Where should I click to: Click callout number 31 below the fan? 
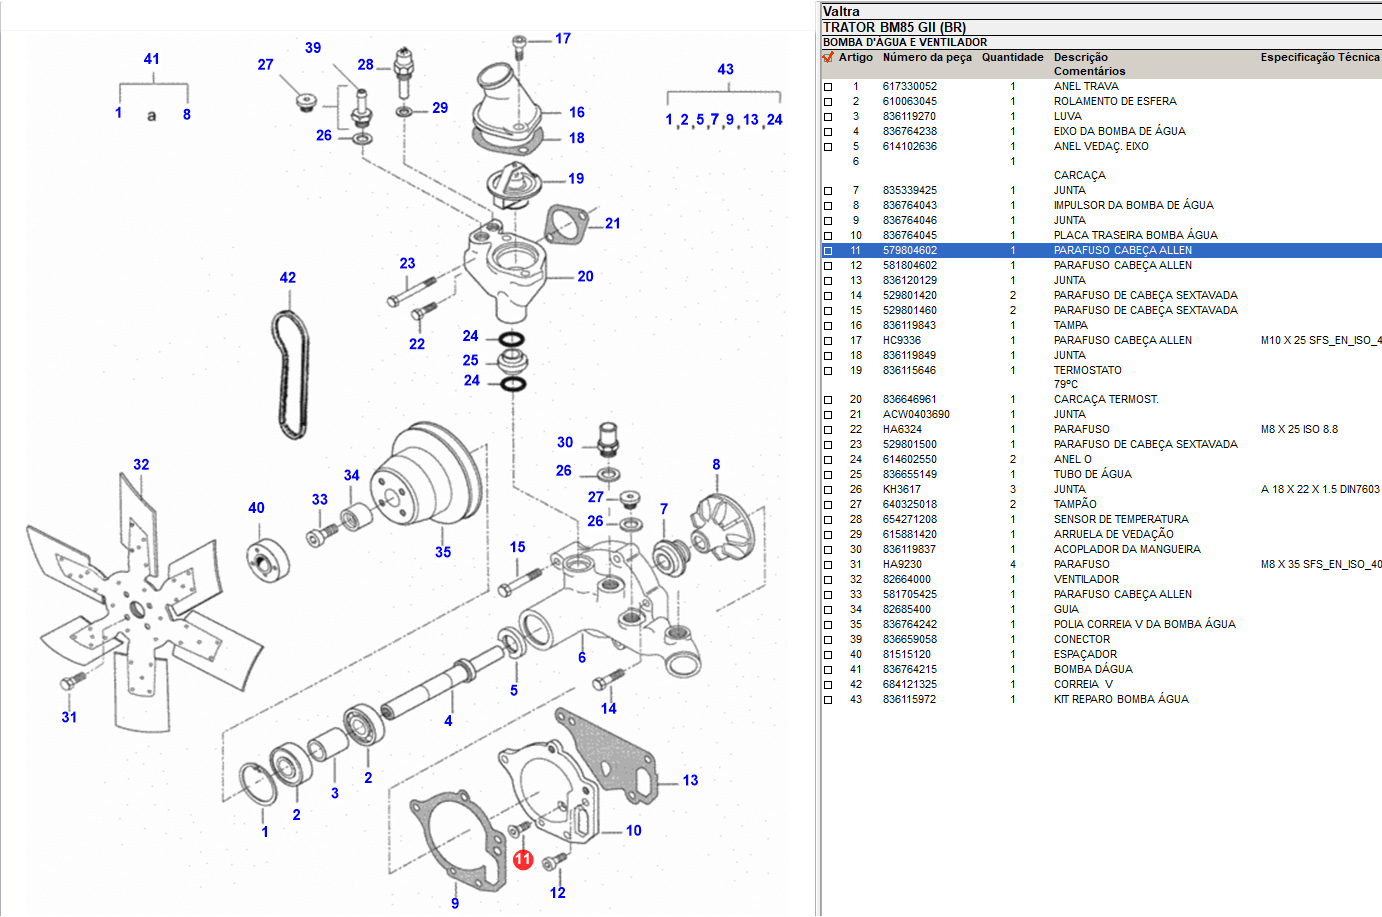pos(69,717)
